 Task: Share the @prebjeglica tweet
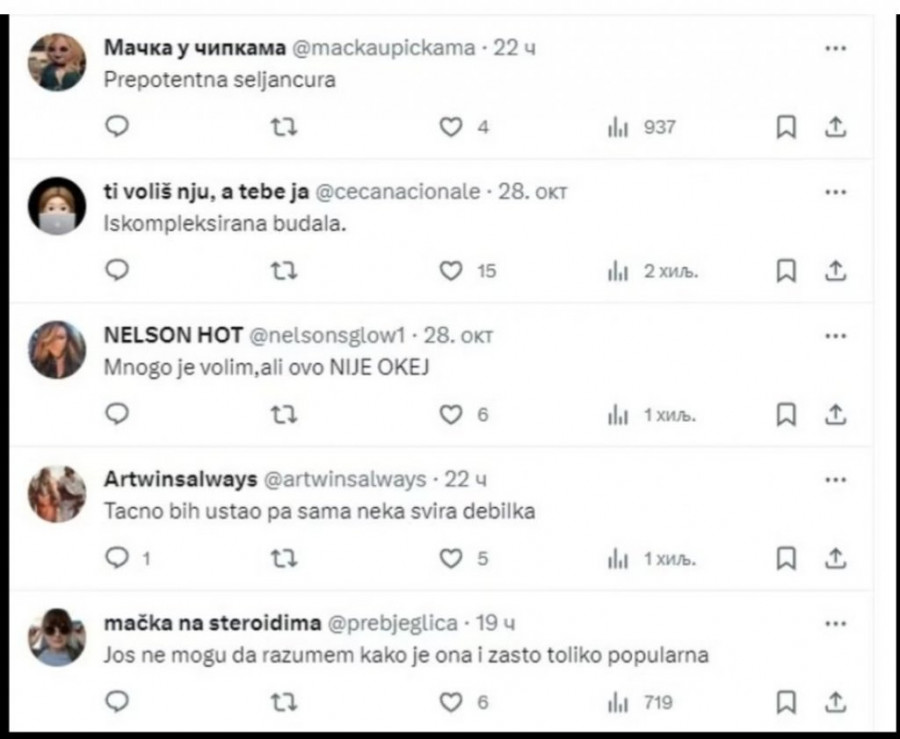(x=836, y=702)
